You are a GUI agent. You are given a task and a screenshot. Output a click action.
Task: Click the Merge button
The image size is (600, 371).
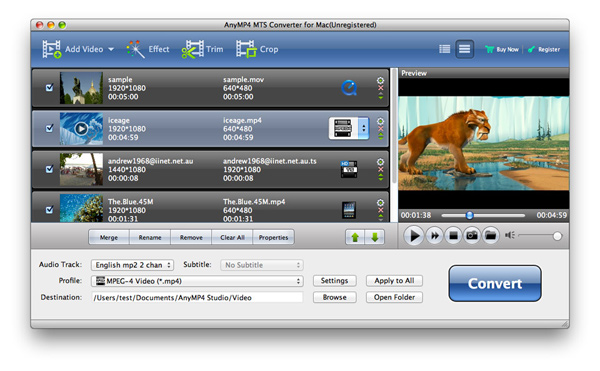[109, 237]
